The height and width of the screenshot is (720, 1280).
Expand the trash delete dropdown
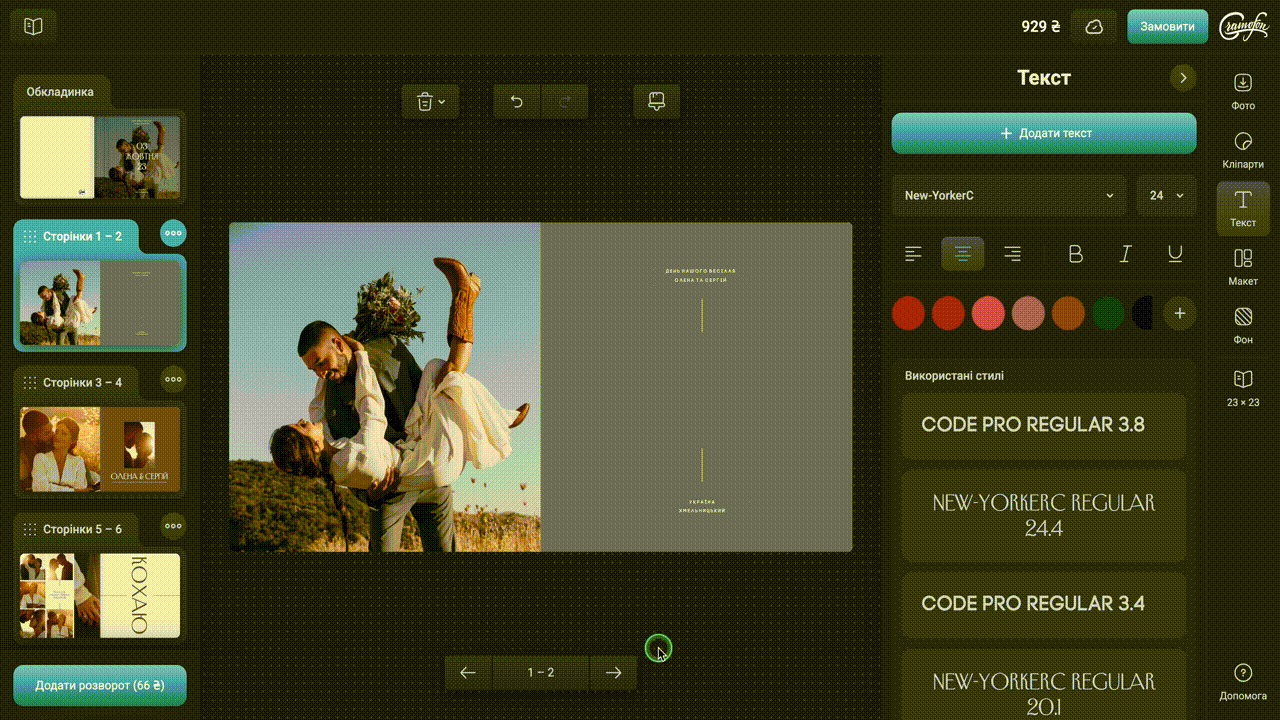point(431,101)
